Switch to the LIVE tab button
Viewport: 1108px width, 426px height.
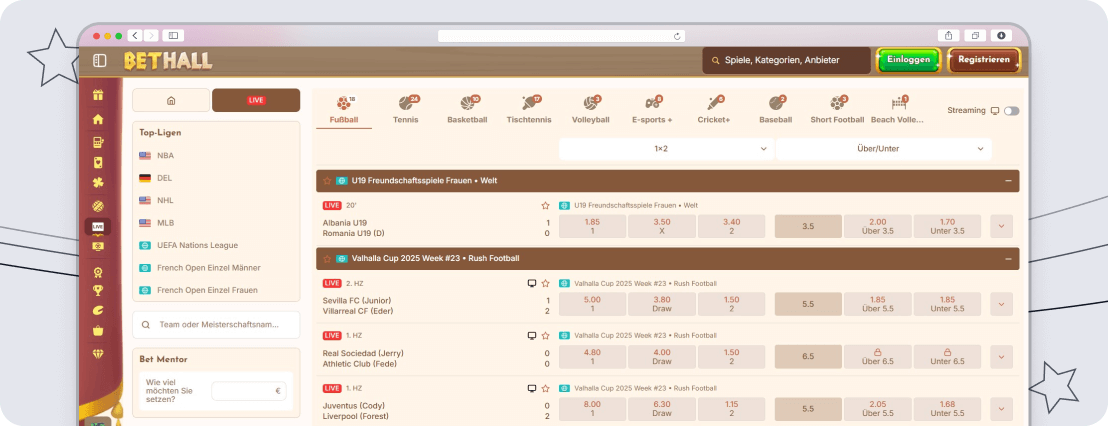(x=256, y=100)
